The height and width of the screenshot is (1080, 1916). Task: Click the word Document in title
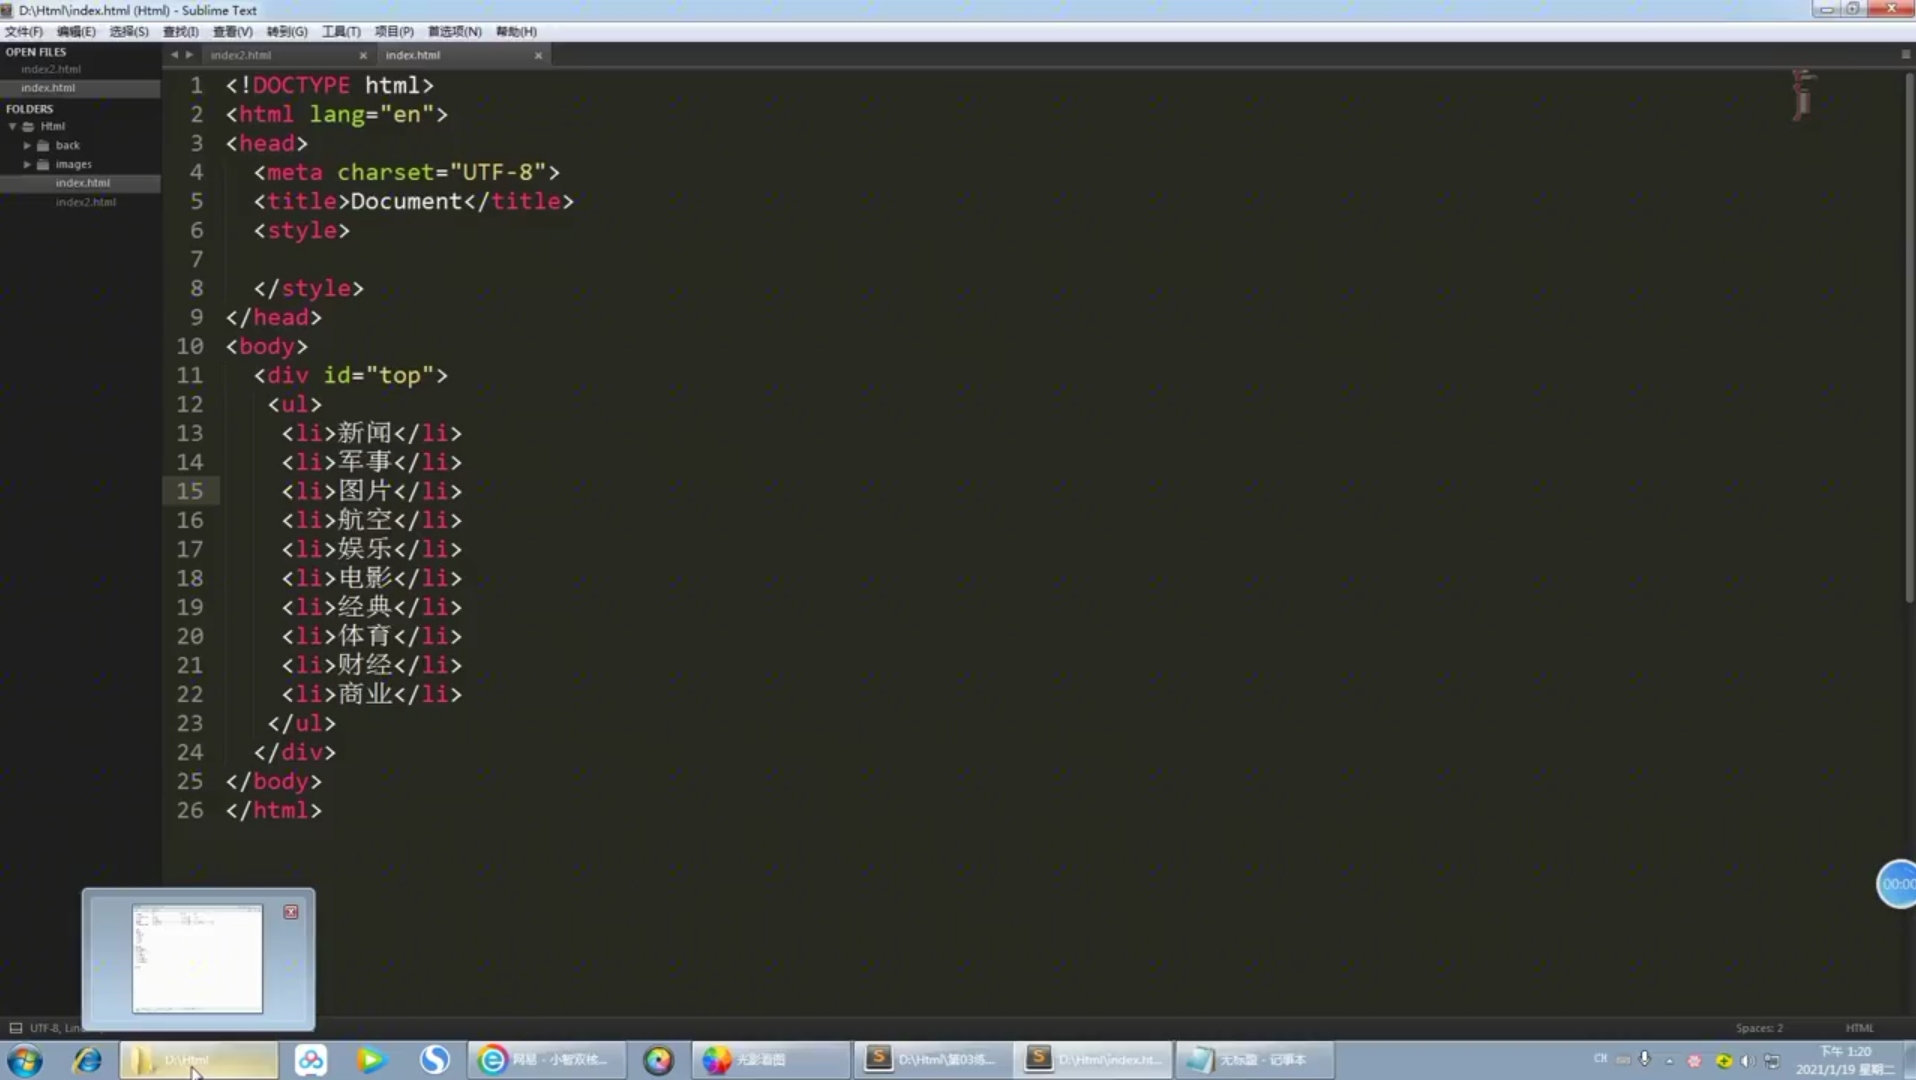coord(406,202)
